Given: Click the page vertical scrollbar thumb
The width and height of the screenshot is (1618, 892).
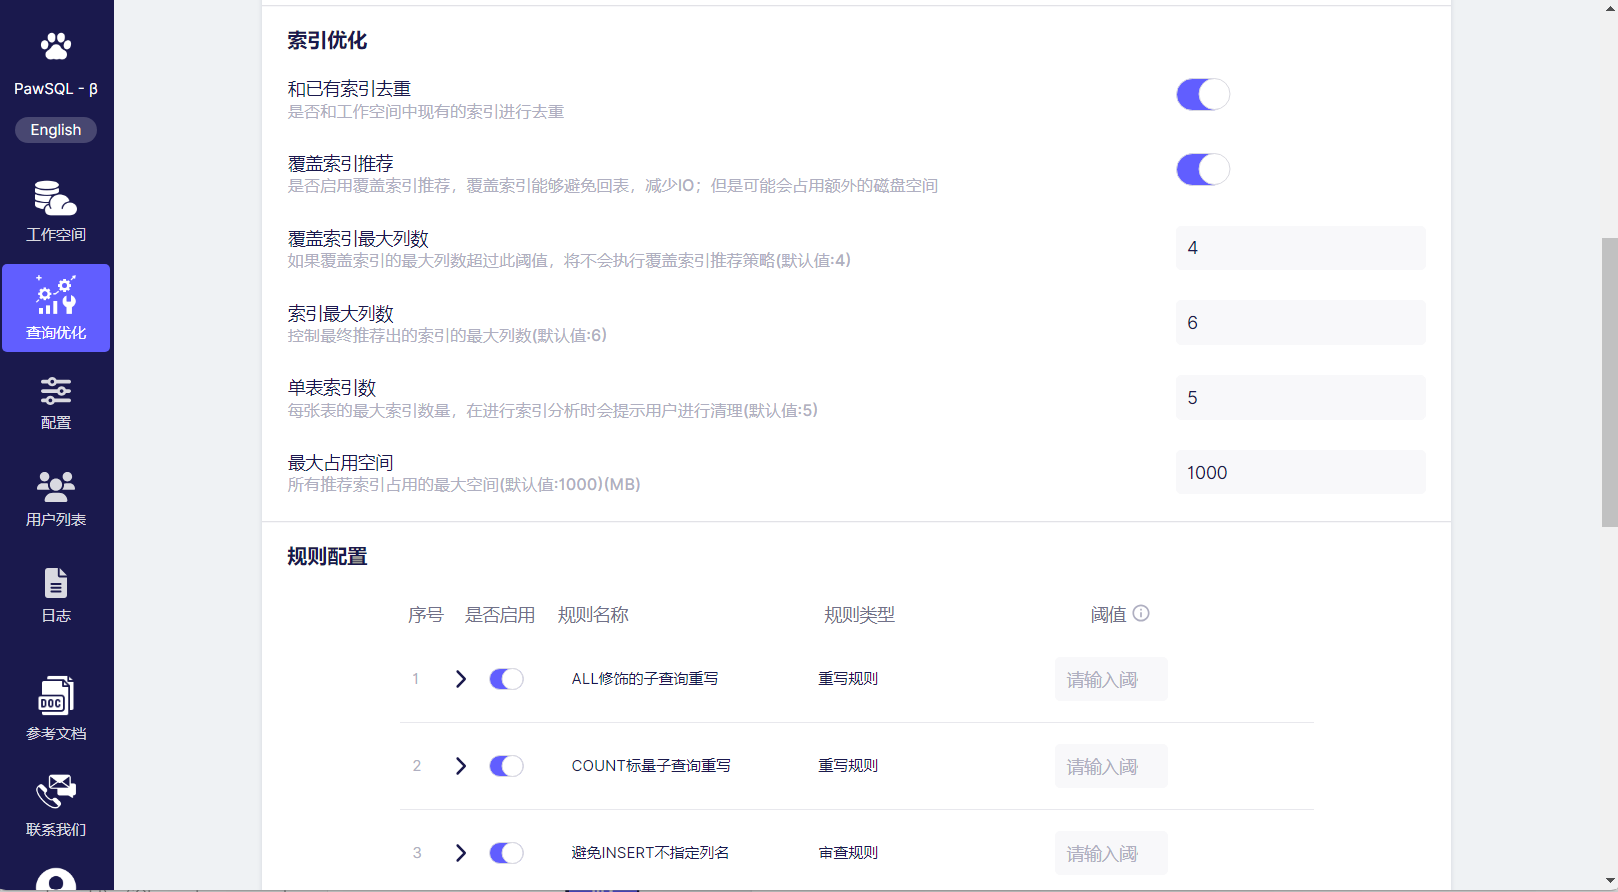Looking at the screenshot, I should tap(1609, 380).
